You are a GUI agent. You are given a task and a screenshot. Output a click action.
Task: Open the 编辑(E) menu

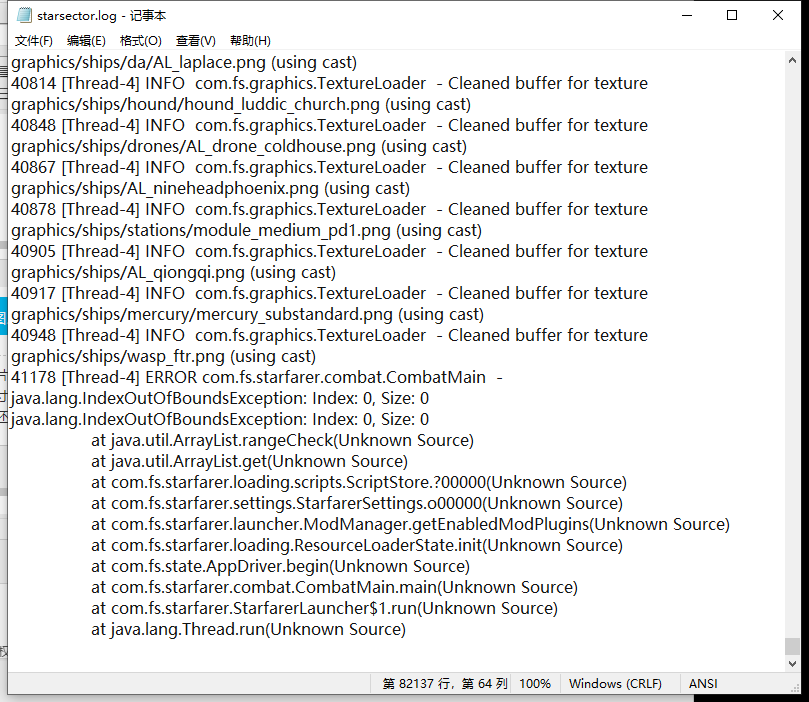pos(86,40)
